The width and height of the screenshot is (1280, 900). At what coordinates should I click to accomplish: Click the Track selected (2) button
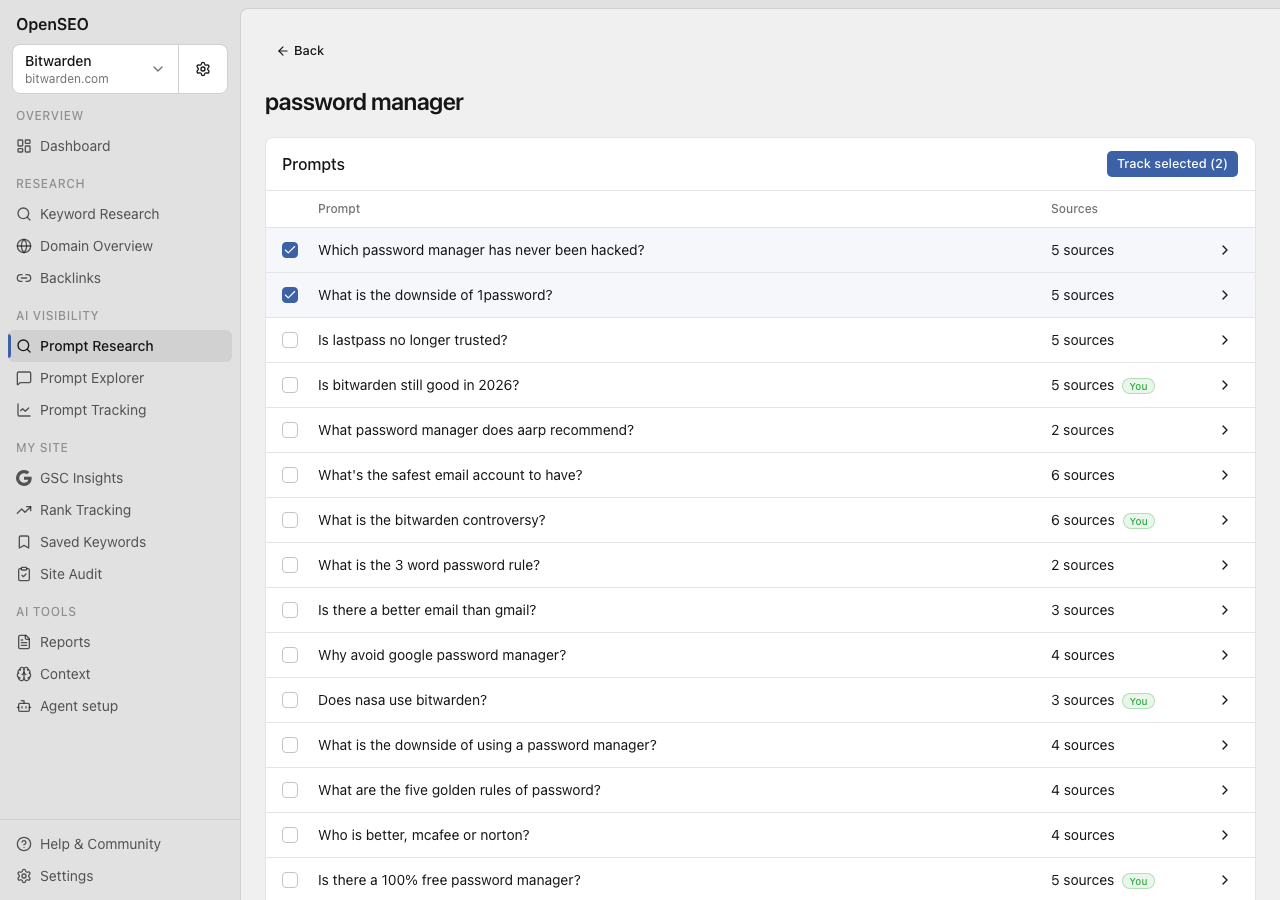point(1172,164)
